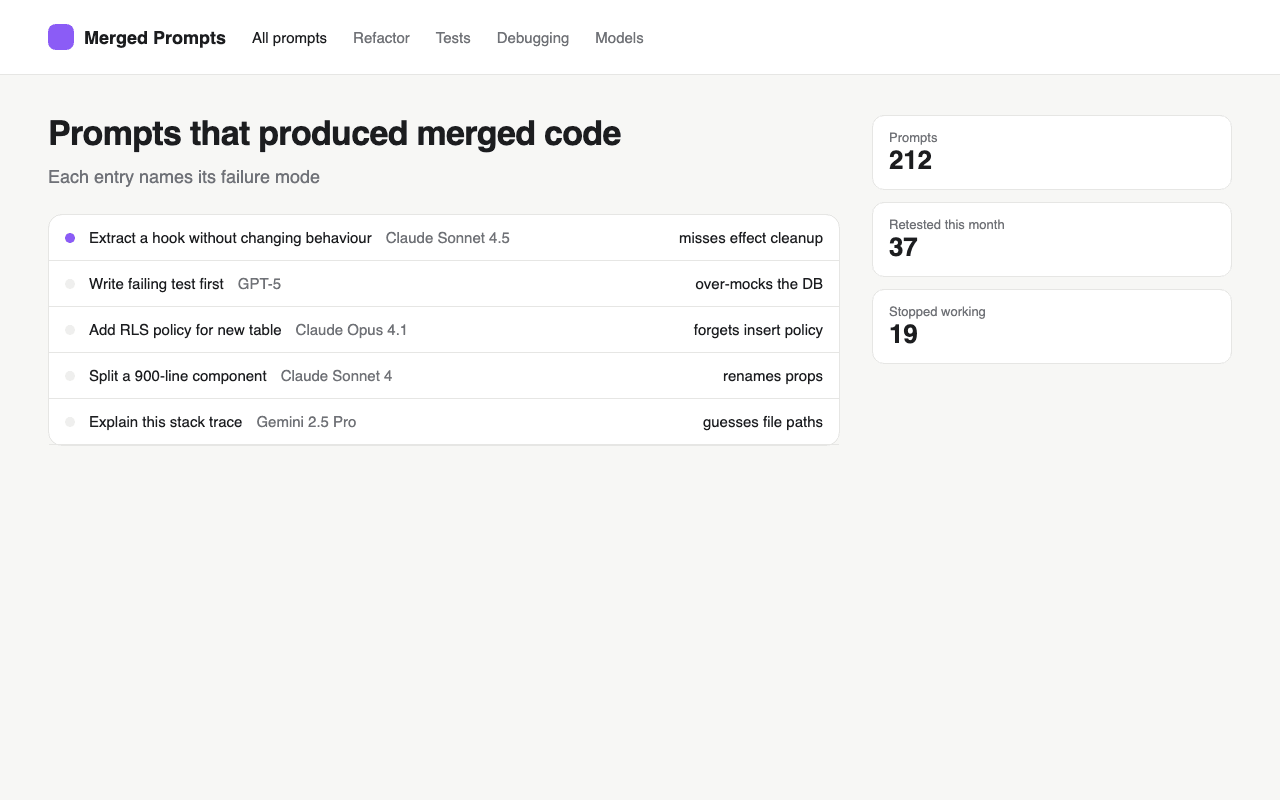Screen dimensions: 1280x800
Task: Switch to the All prompts tab
Action: click(x=289, y=38)
